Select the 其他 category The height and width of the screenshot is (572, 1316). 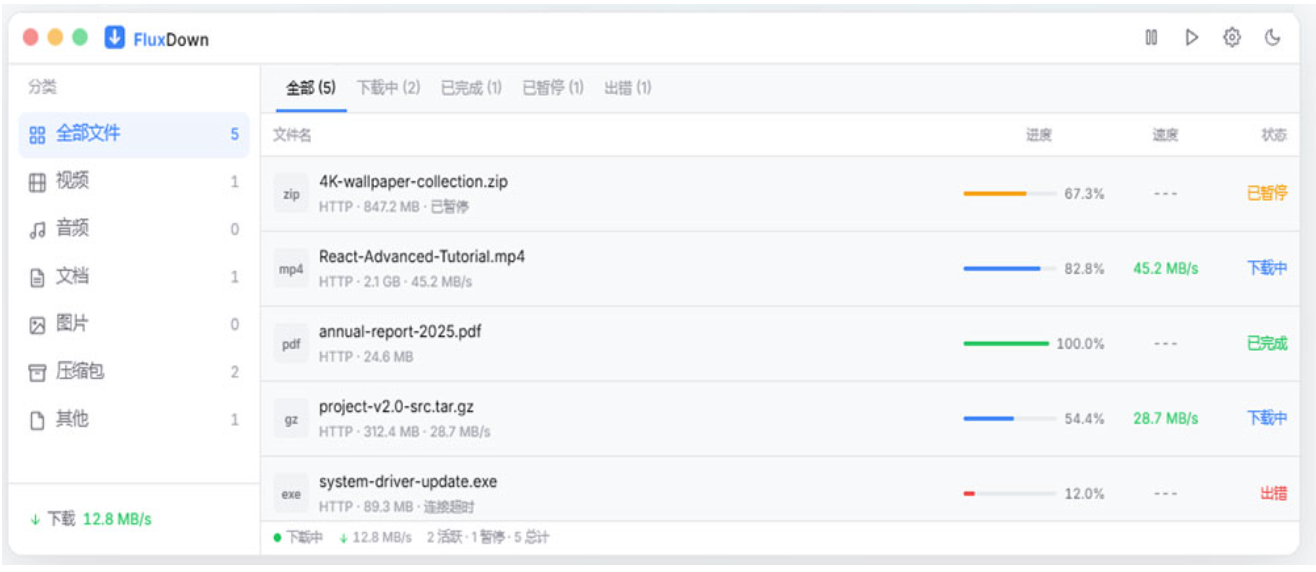(x=134, y=419)
